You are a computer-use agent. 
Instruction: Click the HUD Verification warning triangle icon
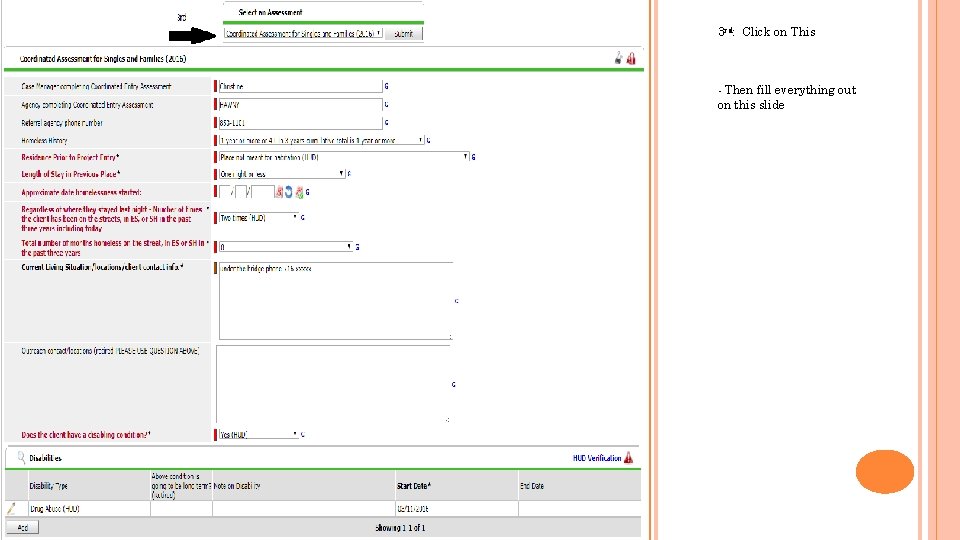[x=628, y=457]
